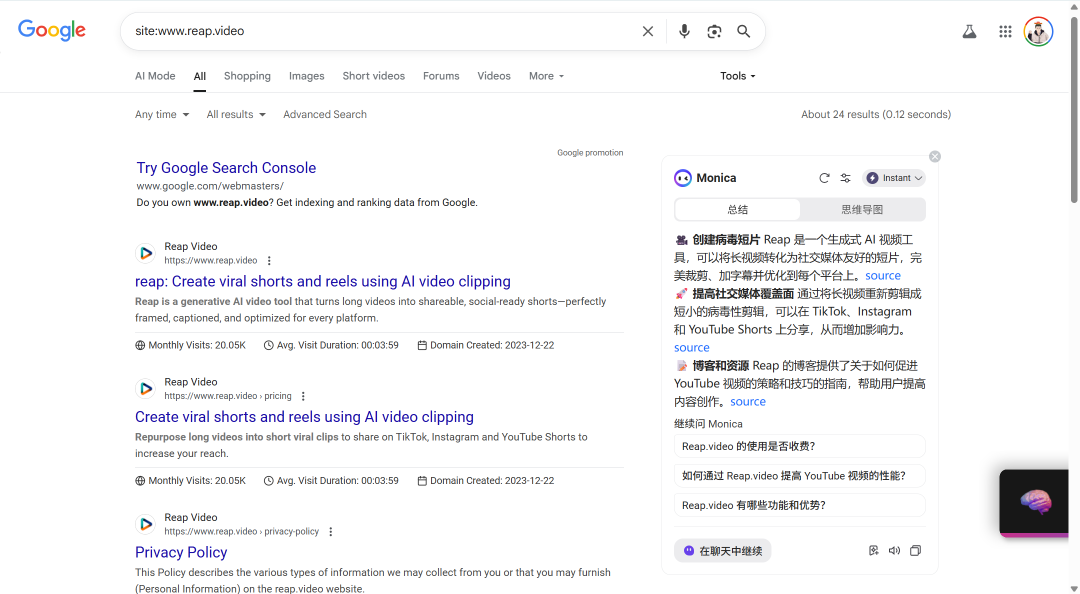
Task: Open Search Labs flask icon
Action: click(969, 31)
